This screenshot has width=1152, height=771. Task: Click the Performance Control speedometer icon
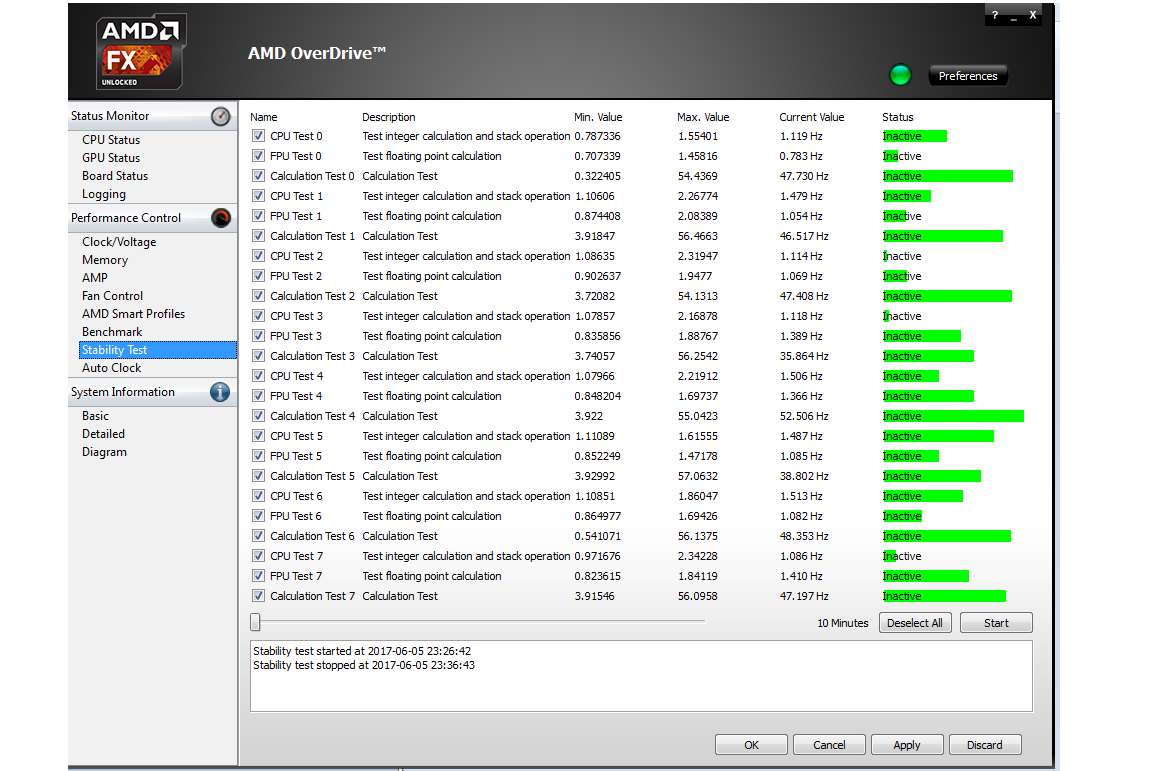coord(221,218)
